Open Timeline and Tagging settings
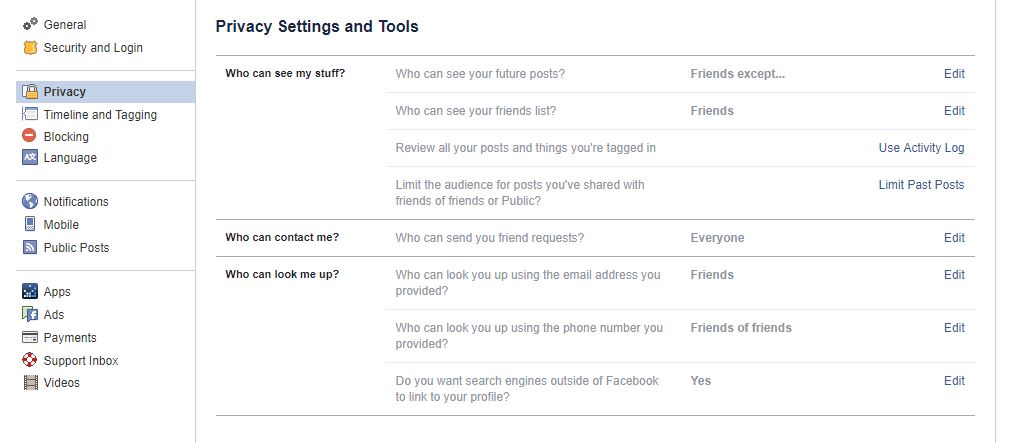Screen dimensions: 1020x443 point(100,114)
